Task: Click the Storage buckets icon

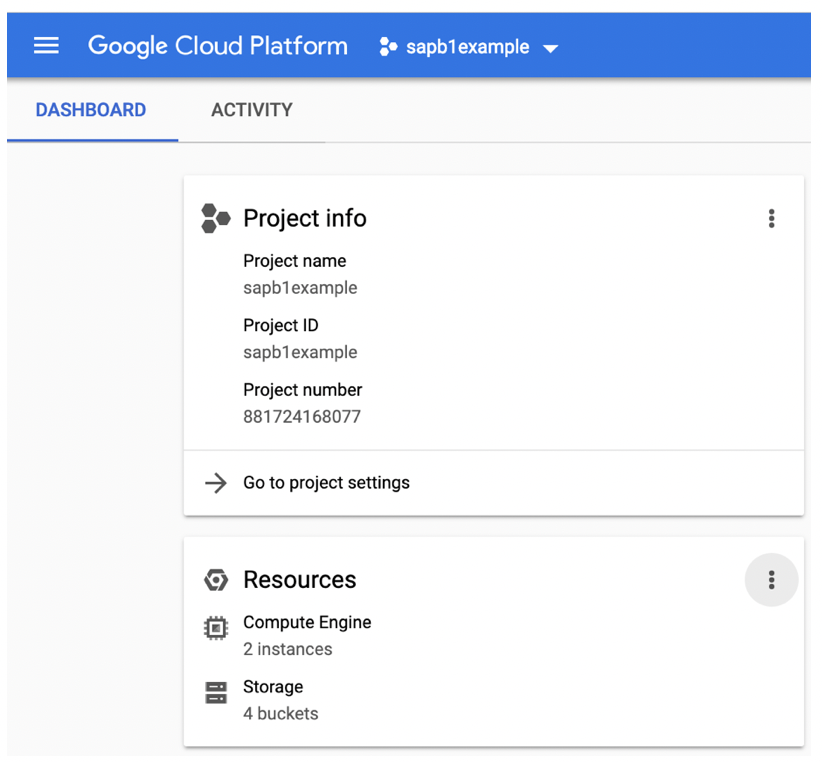Action: tap(215, 693)
